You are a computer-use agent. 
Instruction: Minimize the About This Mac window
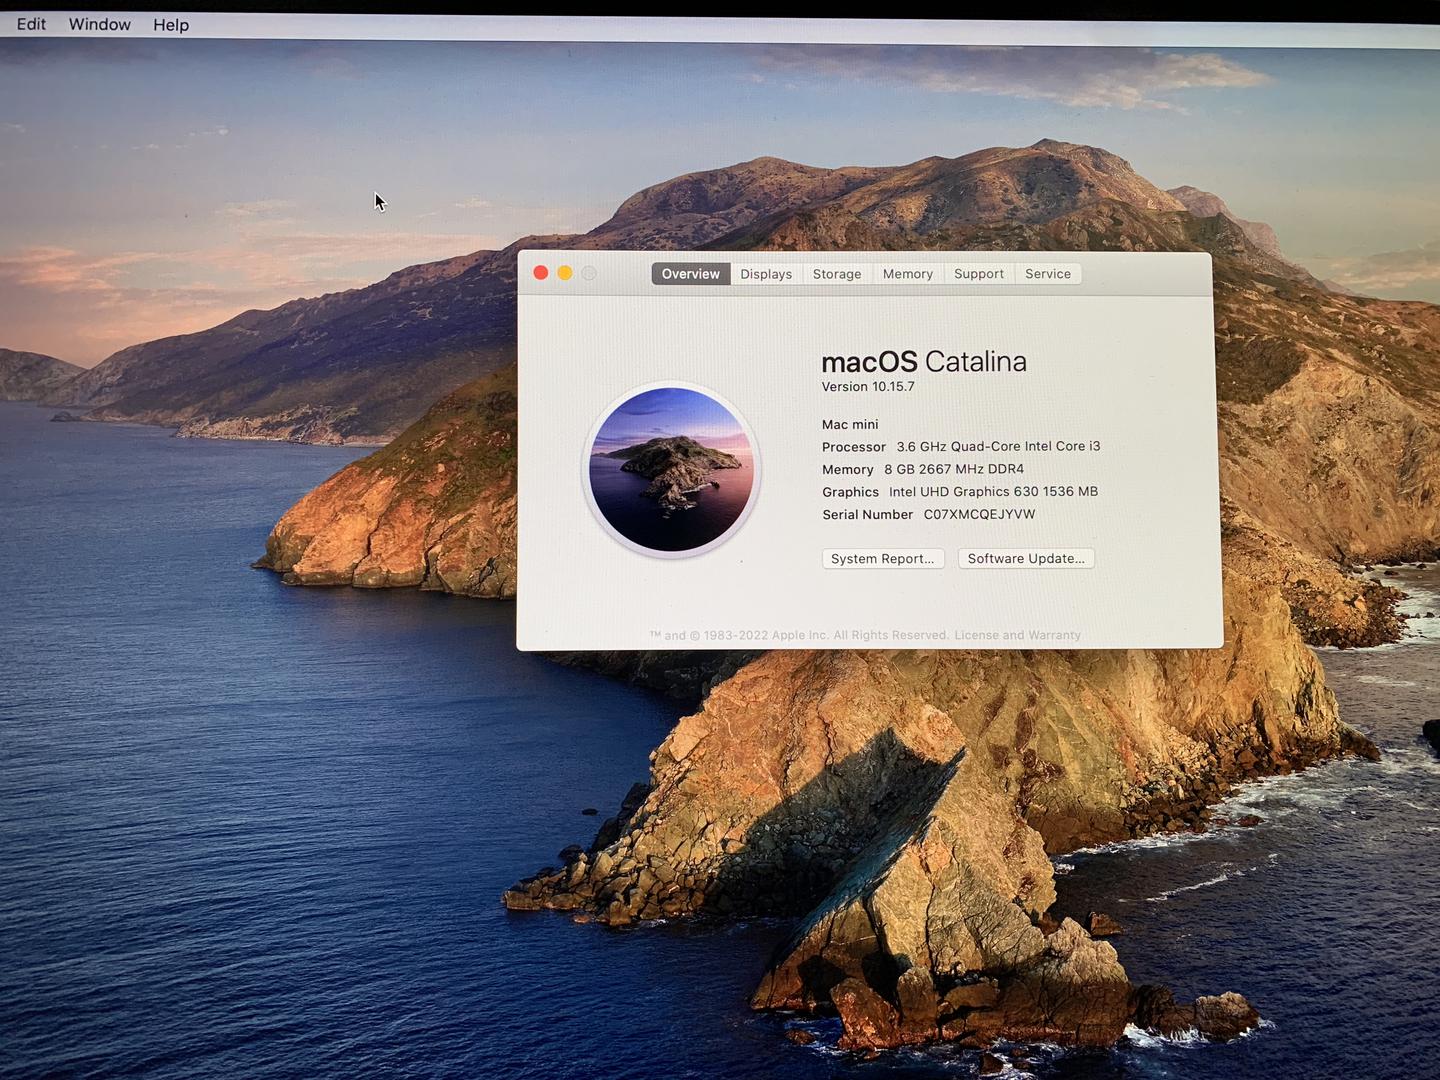point(565,273)
